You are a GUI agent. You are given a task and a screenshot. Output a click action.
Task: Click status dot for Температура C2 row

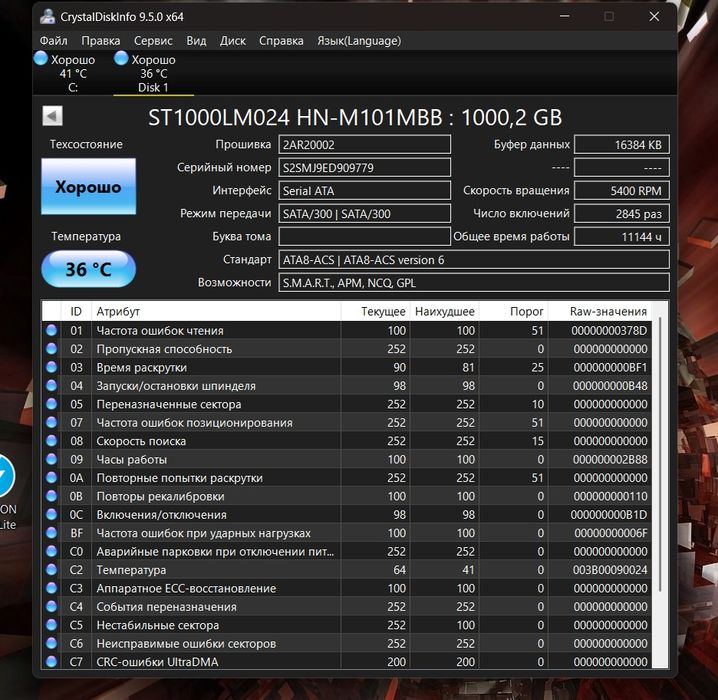click(51, 570)
